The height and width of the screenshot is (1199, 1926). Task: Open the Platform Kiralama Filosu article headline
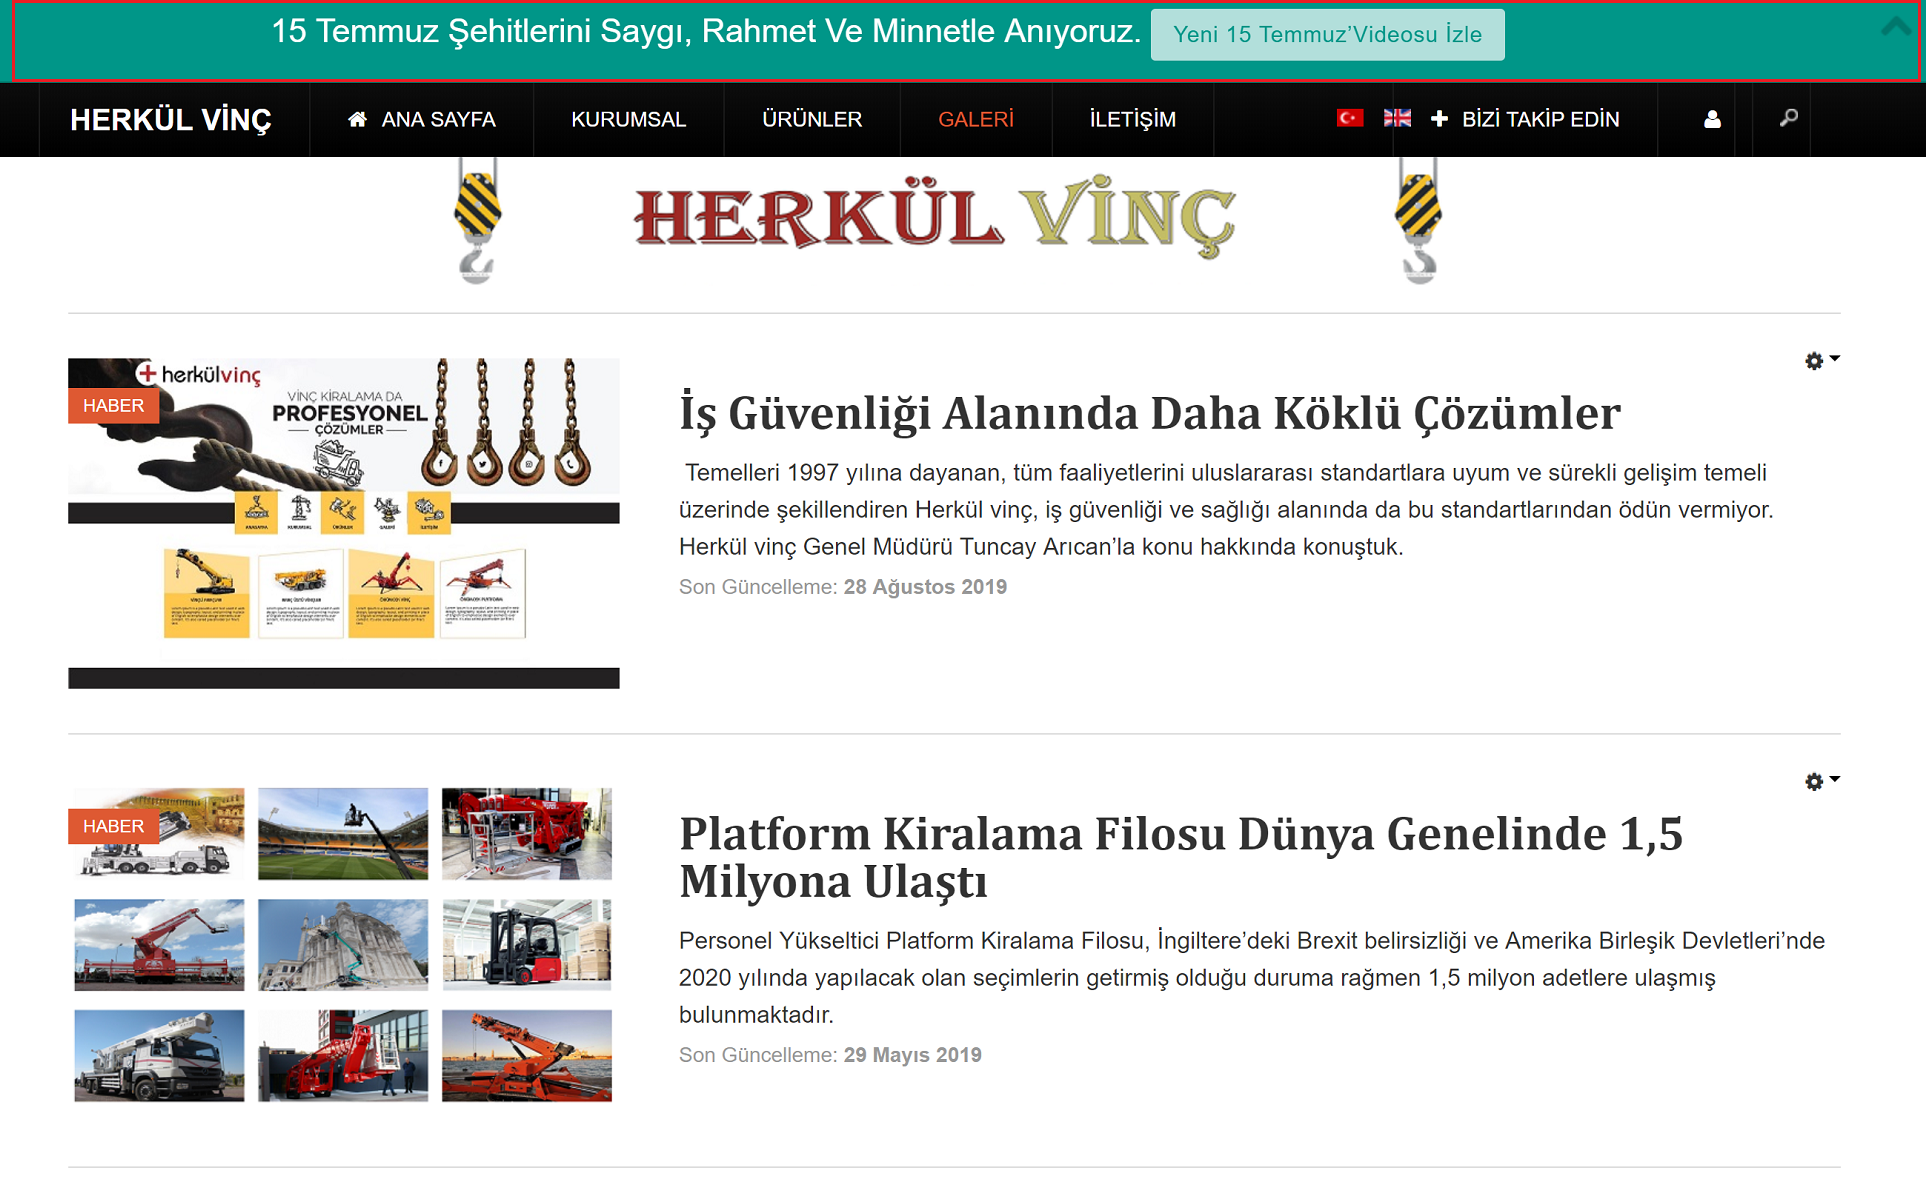(x=1180, y=857)
